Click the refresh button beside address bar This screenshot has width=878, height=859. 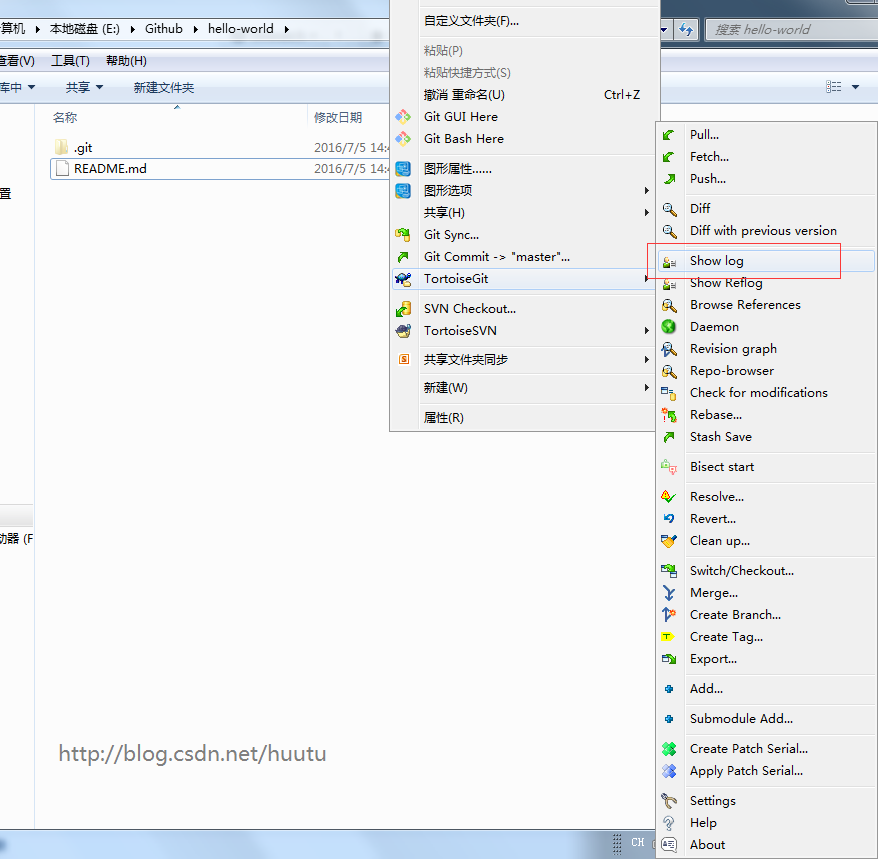[686, 30]
